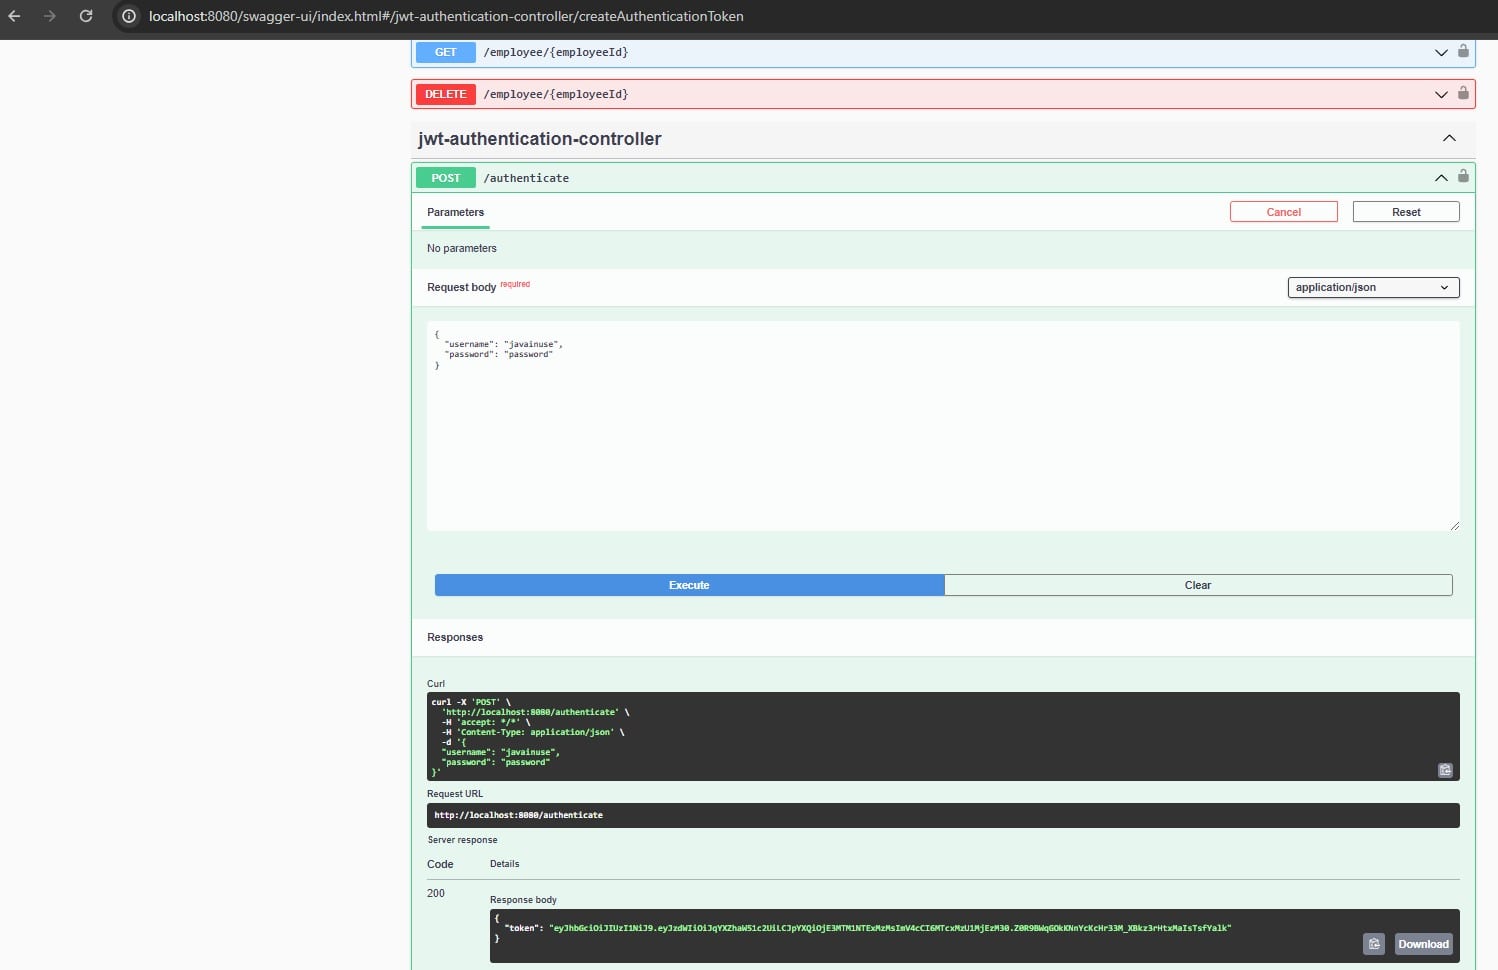Viewport: 1498px width, 970px height.
Task: Click the GET method badge
Action: coord(446,52)
